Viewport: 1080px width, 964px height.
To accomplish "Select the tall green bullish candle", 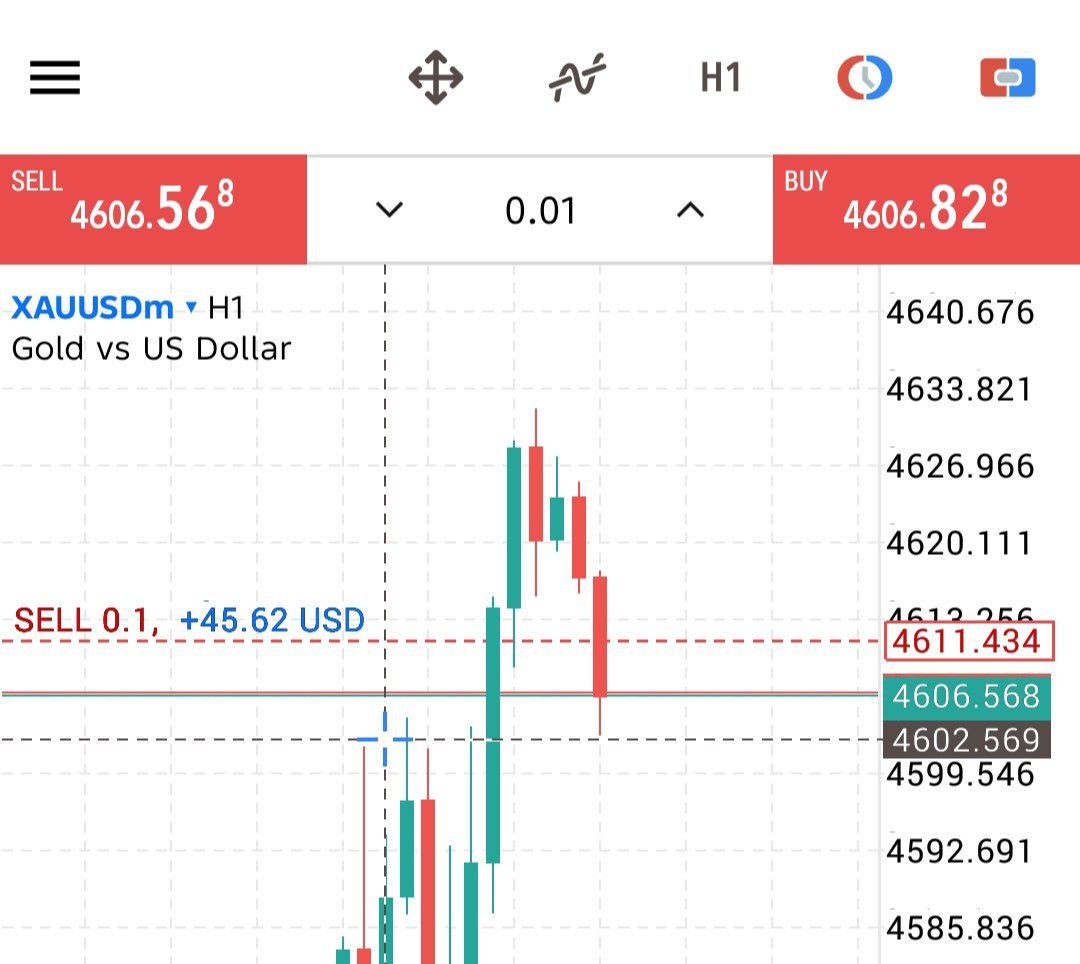I will point(492,735).
